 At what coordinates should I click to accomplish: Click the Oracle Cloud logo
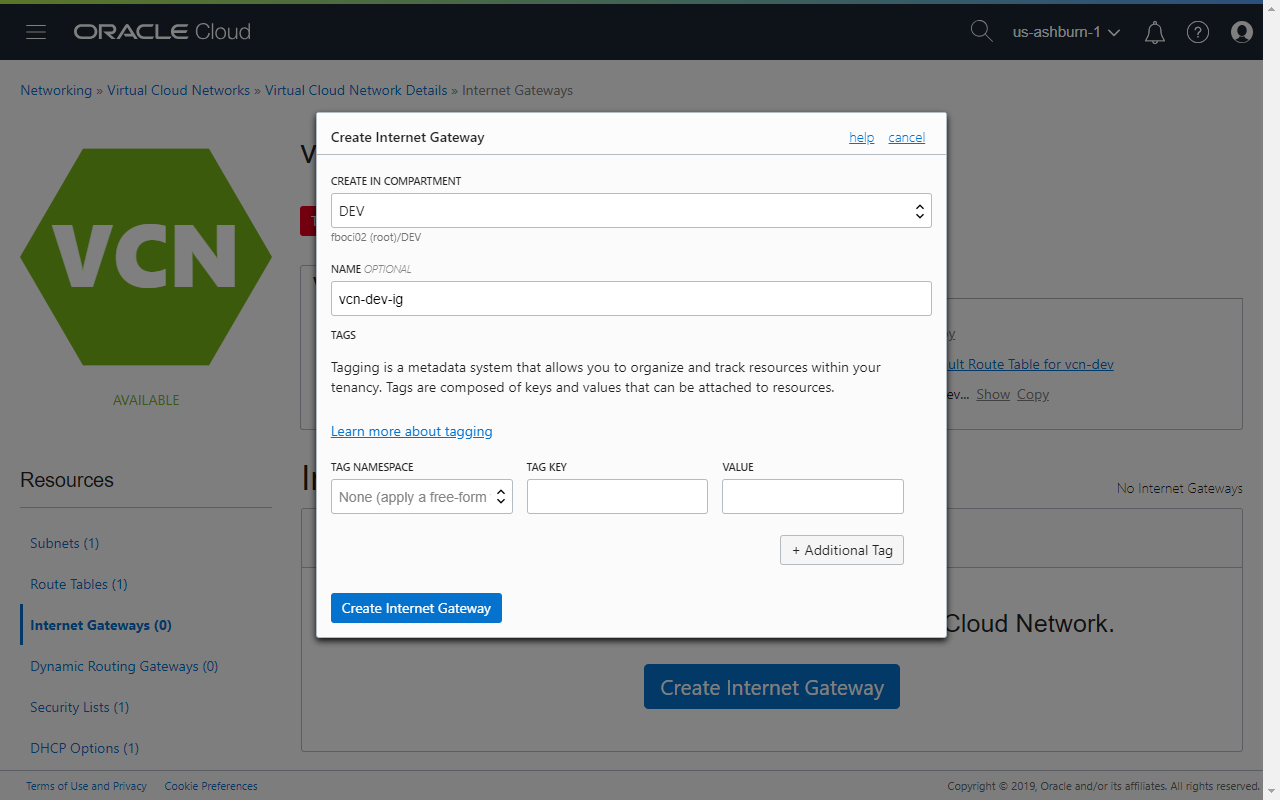161,31
